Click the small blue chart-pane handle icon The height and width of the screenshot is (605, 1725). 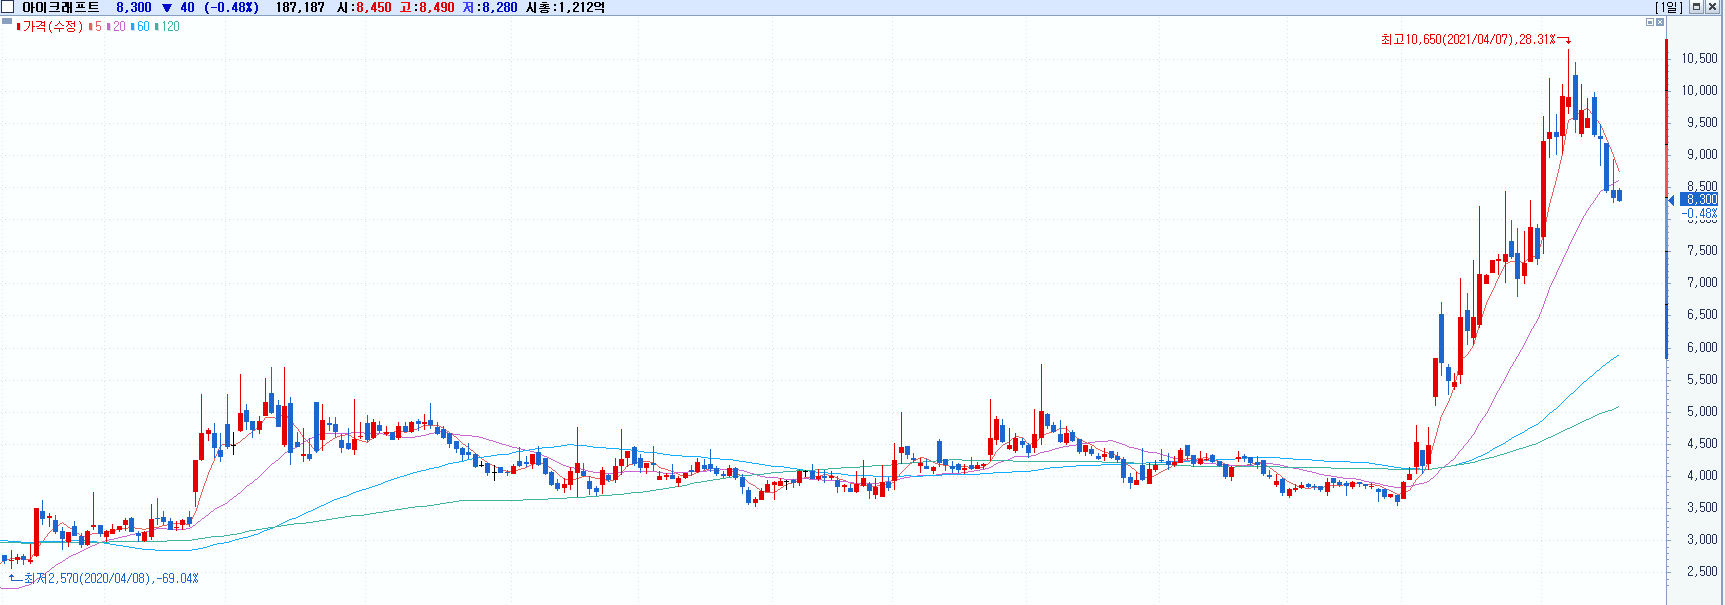[7, 21]
